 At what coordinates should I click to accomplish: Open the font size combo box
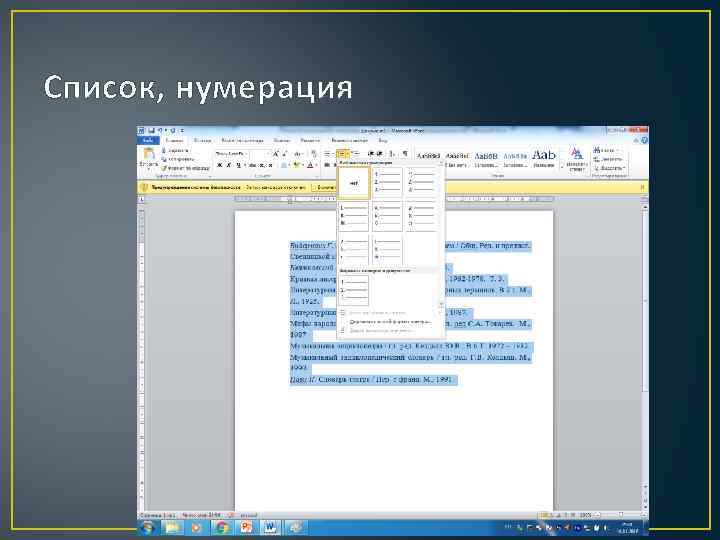pyautogui.click(x=260, y=154)
